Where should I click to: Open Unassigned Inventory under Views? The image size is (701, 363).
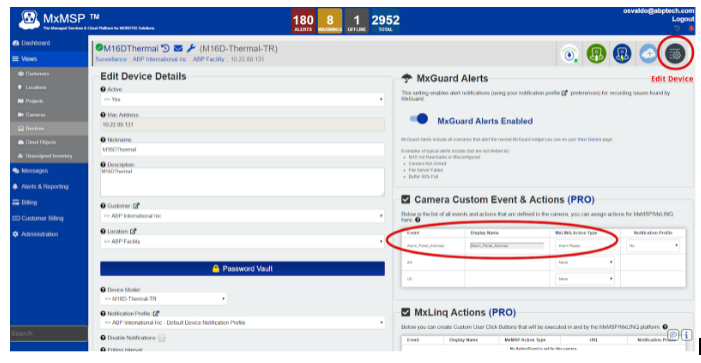pos(49,156)
